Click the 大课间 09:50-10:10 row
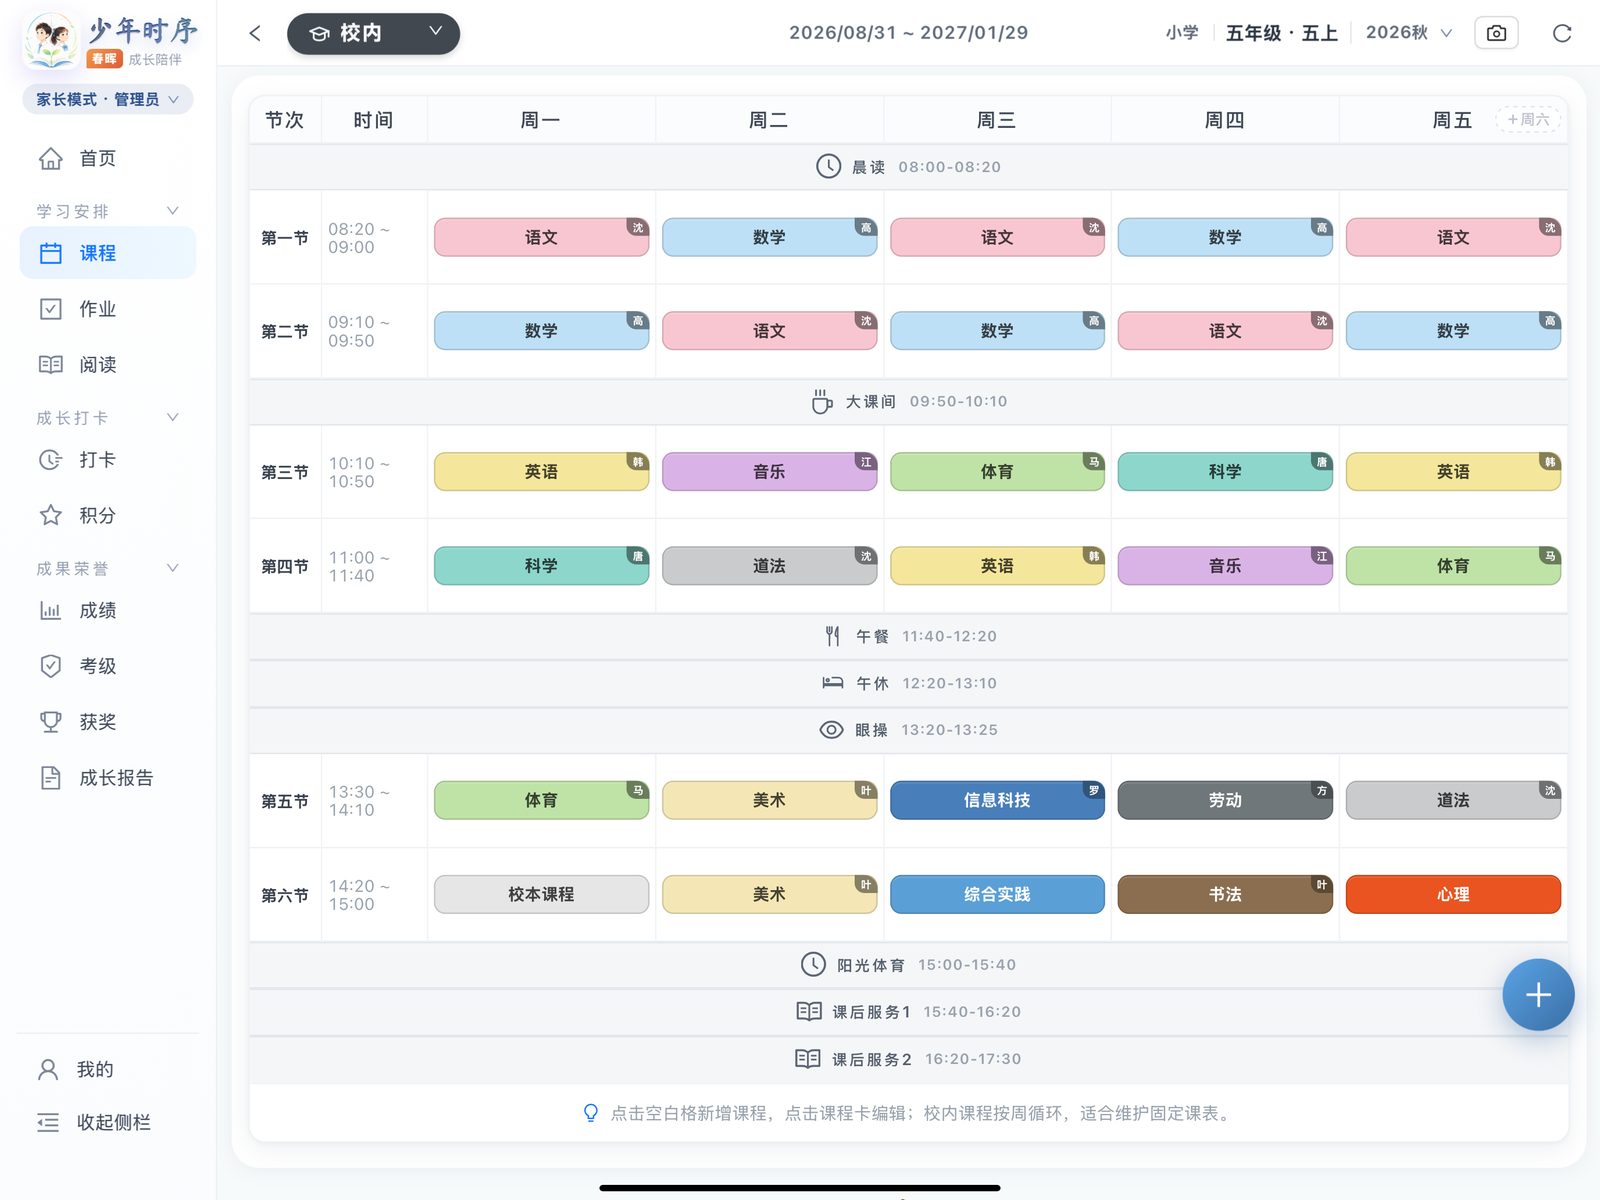The height and width of the screenshot is (1200, 1600). point(908,402)
